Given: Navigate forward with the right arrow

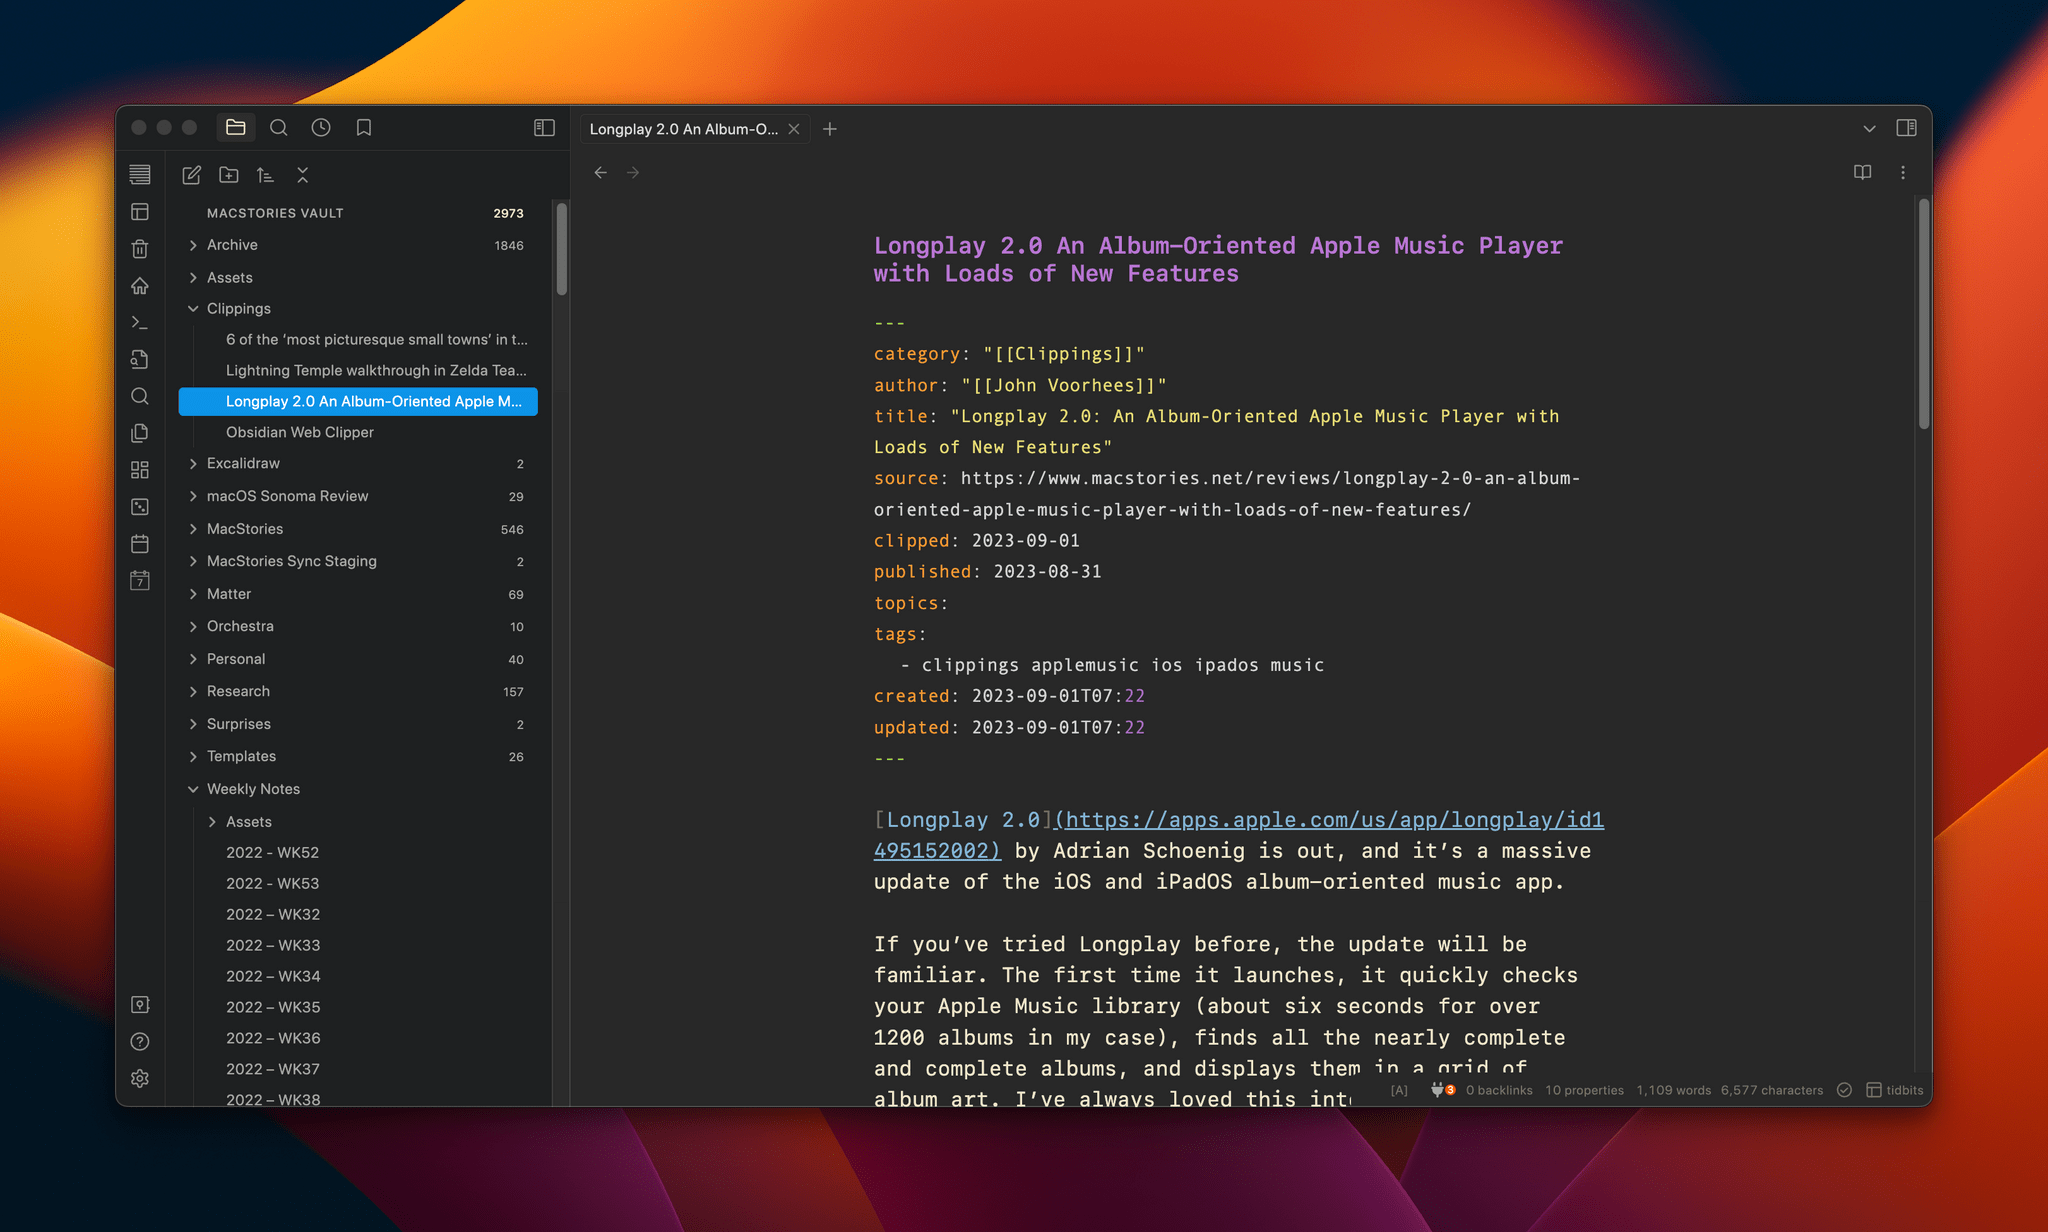Looking at the screenshot, I should coord(633,173).
